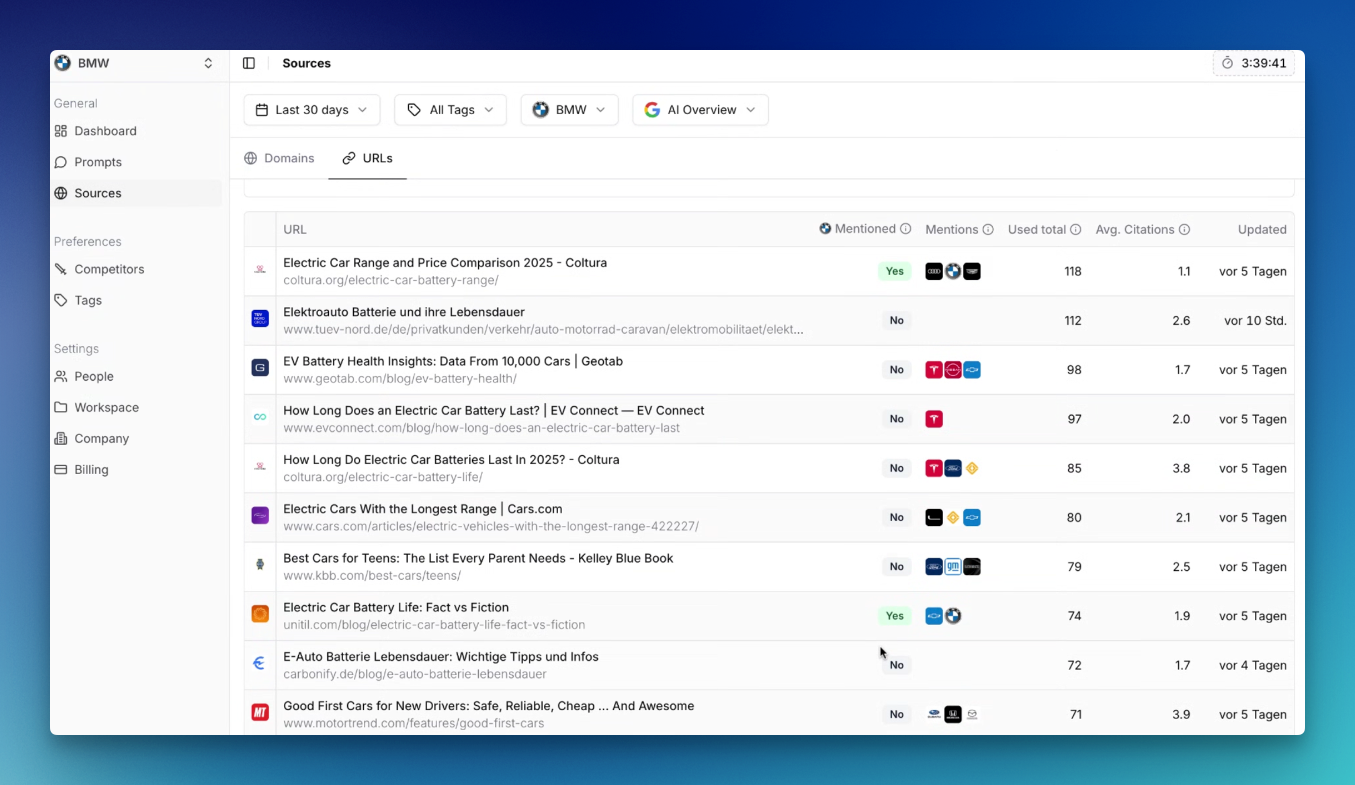
Task: Click the Tesla logo in the Geotab row
Action: coord(934,370)
